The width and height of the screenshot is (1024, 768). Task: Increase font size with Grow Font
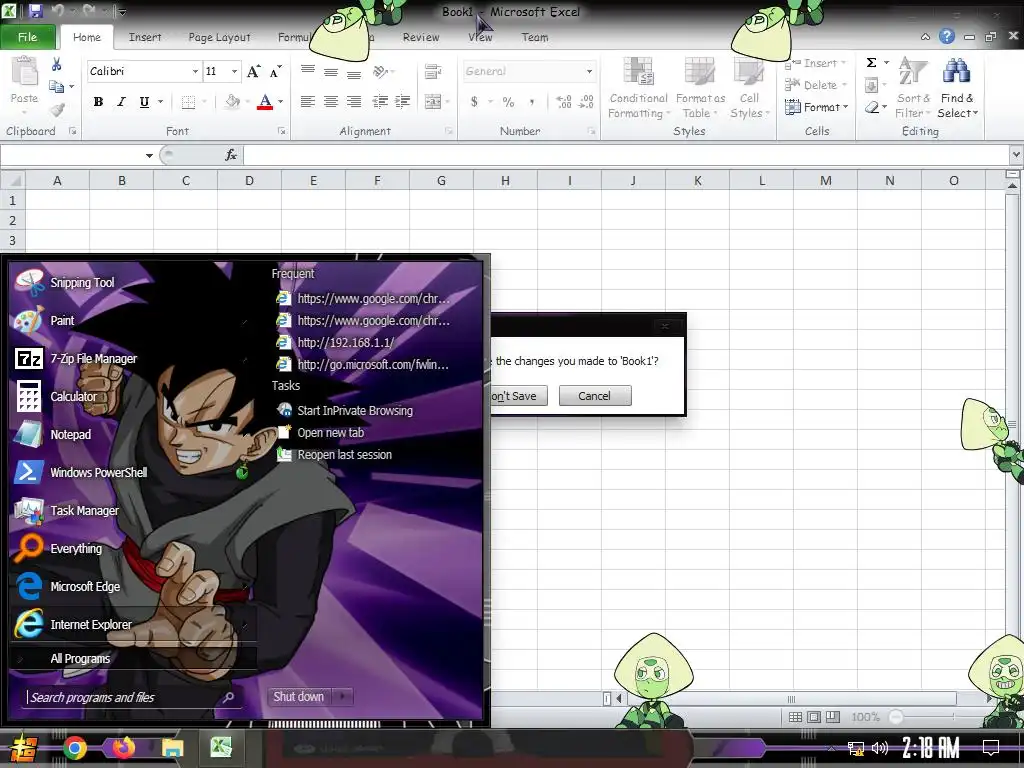[254, 71]
